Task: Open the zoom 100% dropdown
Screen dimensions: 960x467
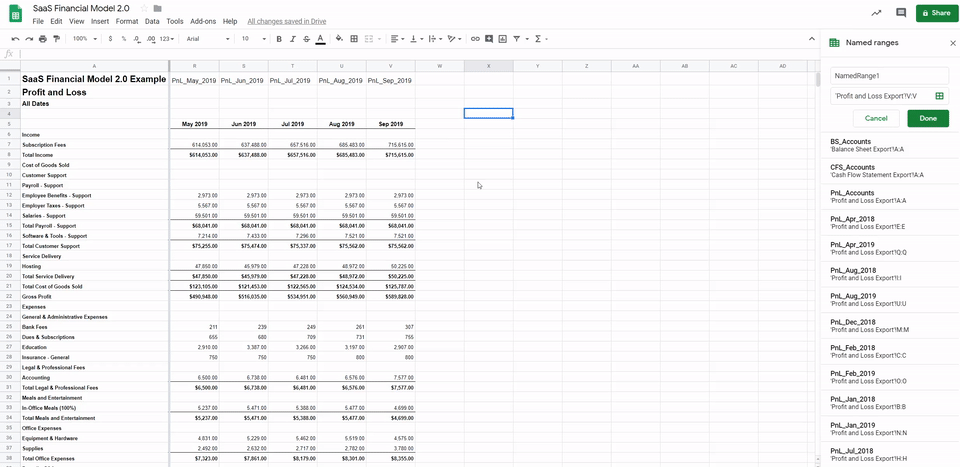Action: coord(84,39)
